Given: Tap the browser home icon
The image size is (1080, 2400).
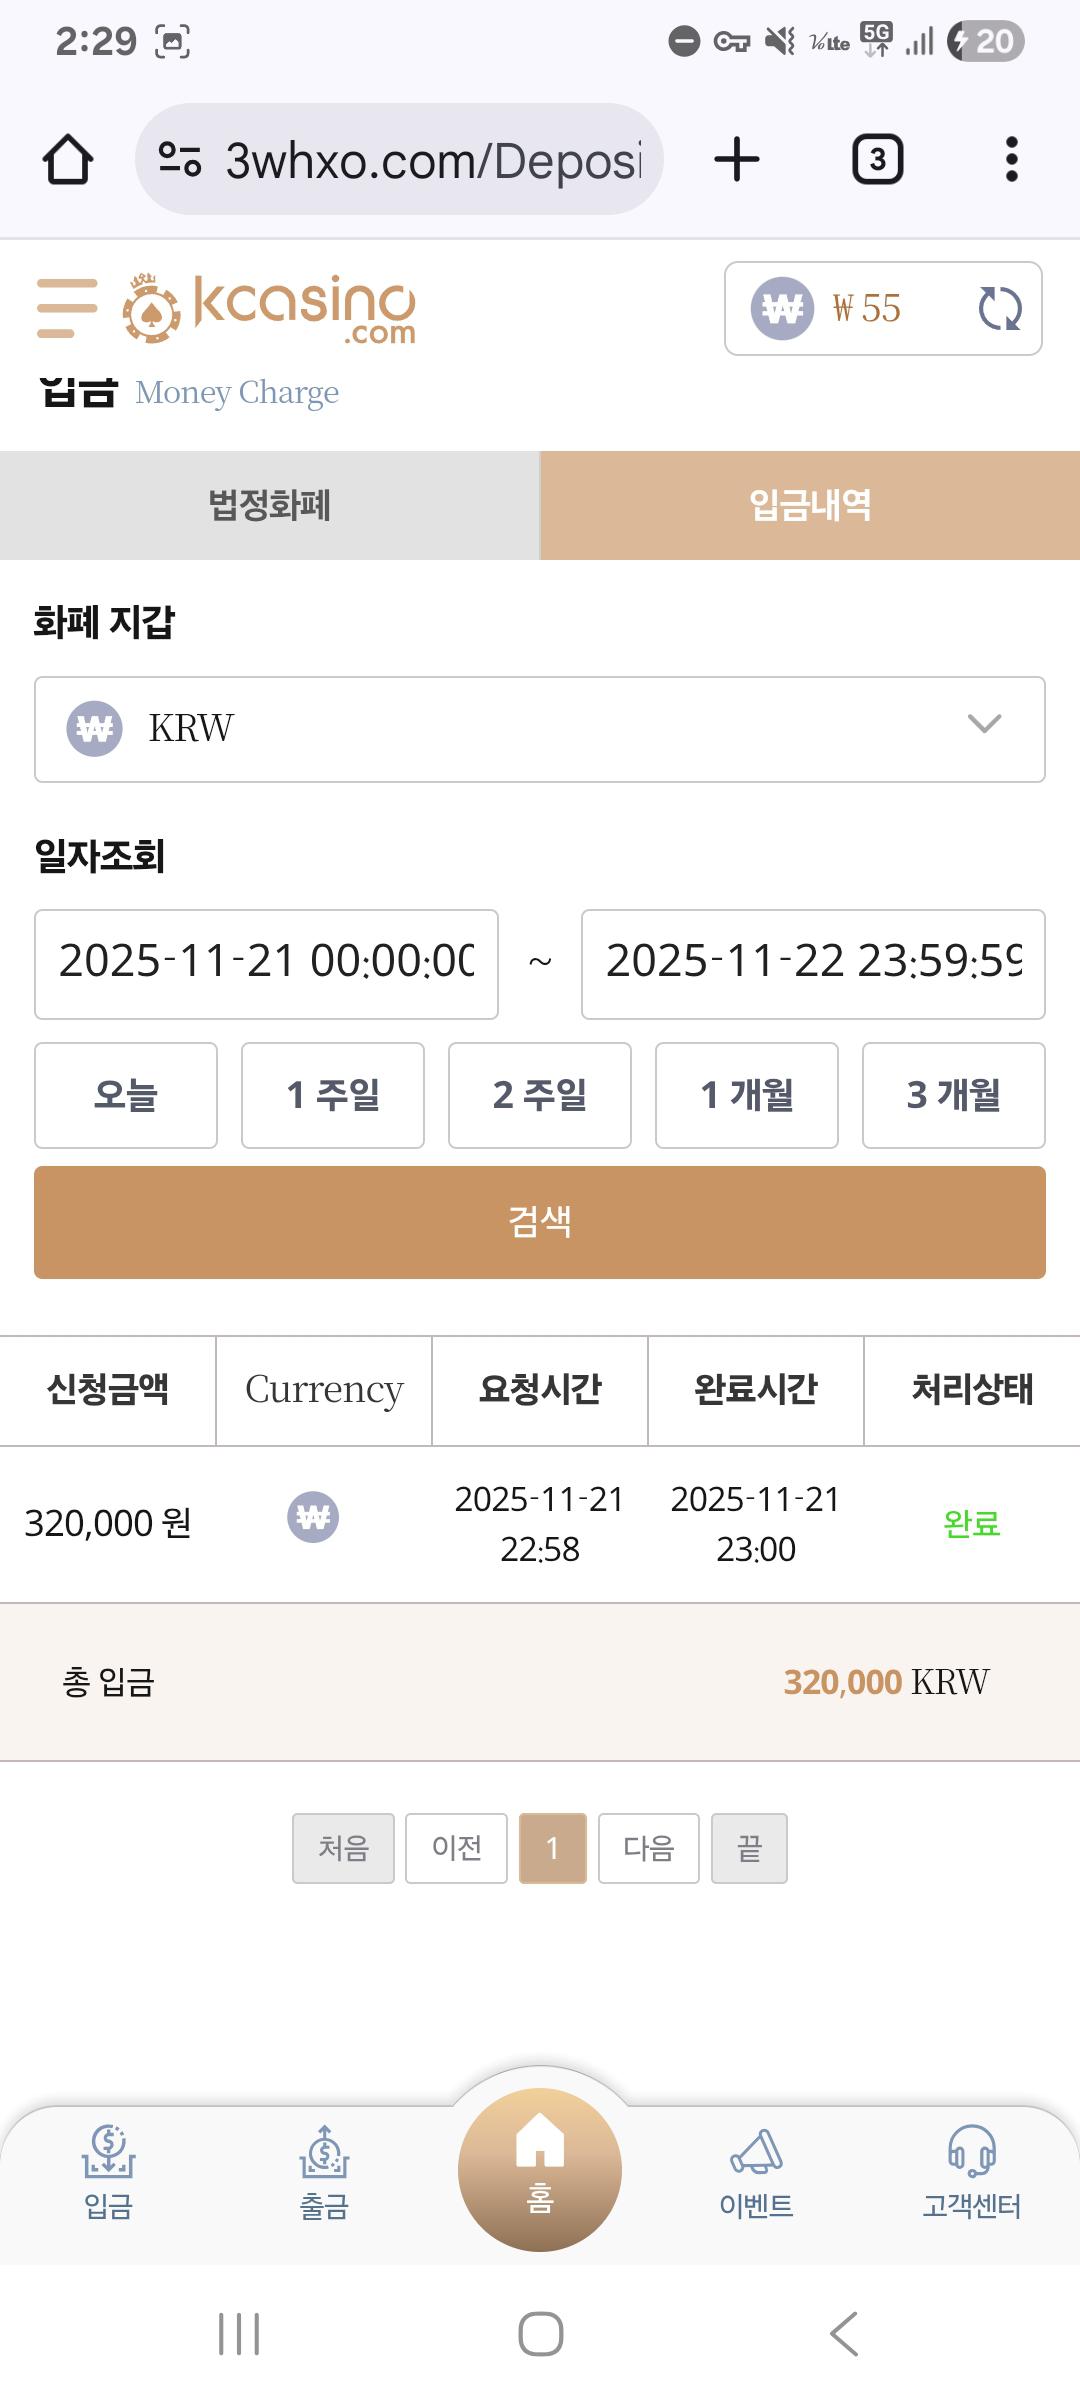Looking at the screenshot, I should click(68, 160).
